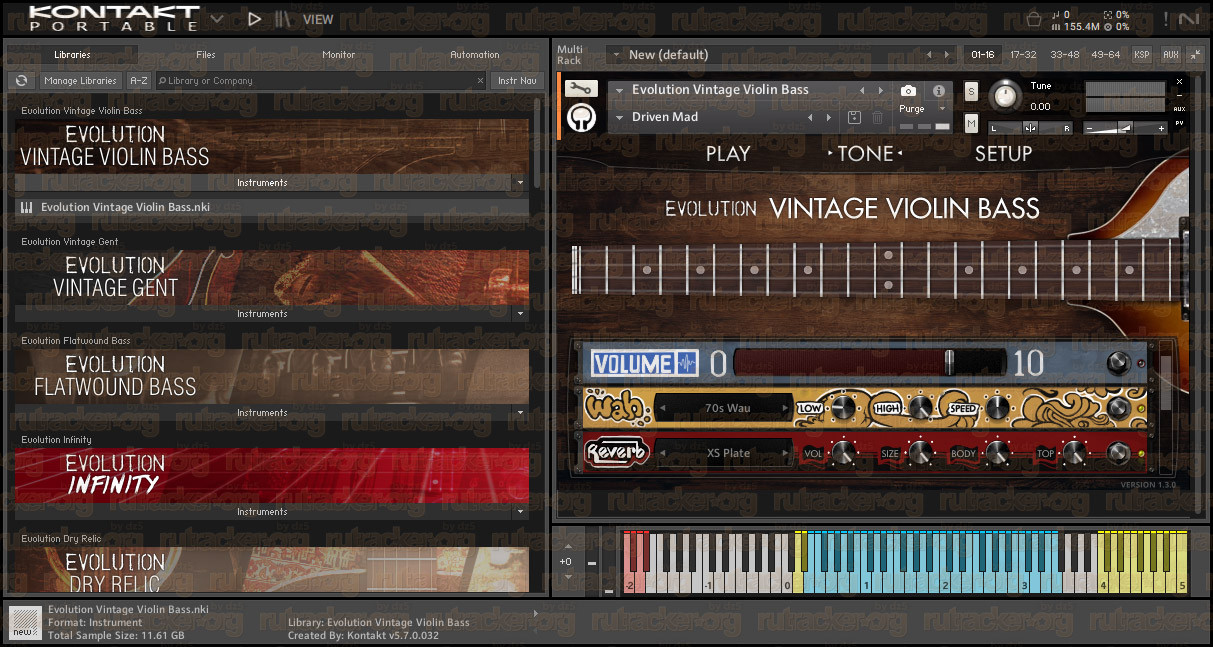This screenshot has width=1213, height=647.
Task: Toggle the PV button on instrument header
Action: pyautogui.click(x=1180, y=123)
